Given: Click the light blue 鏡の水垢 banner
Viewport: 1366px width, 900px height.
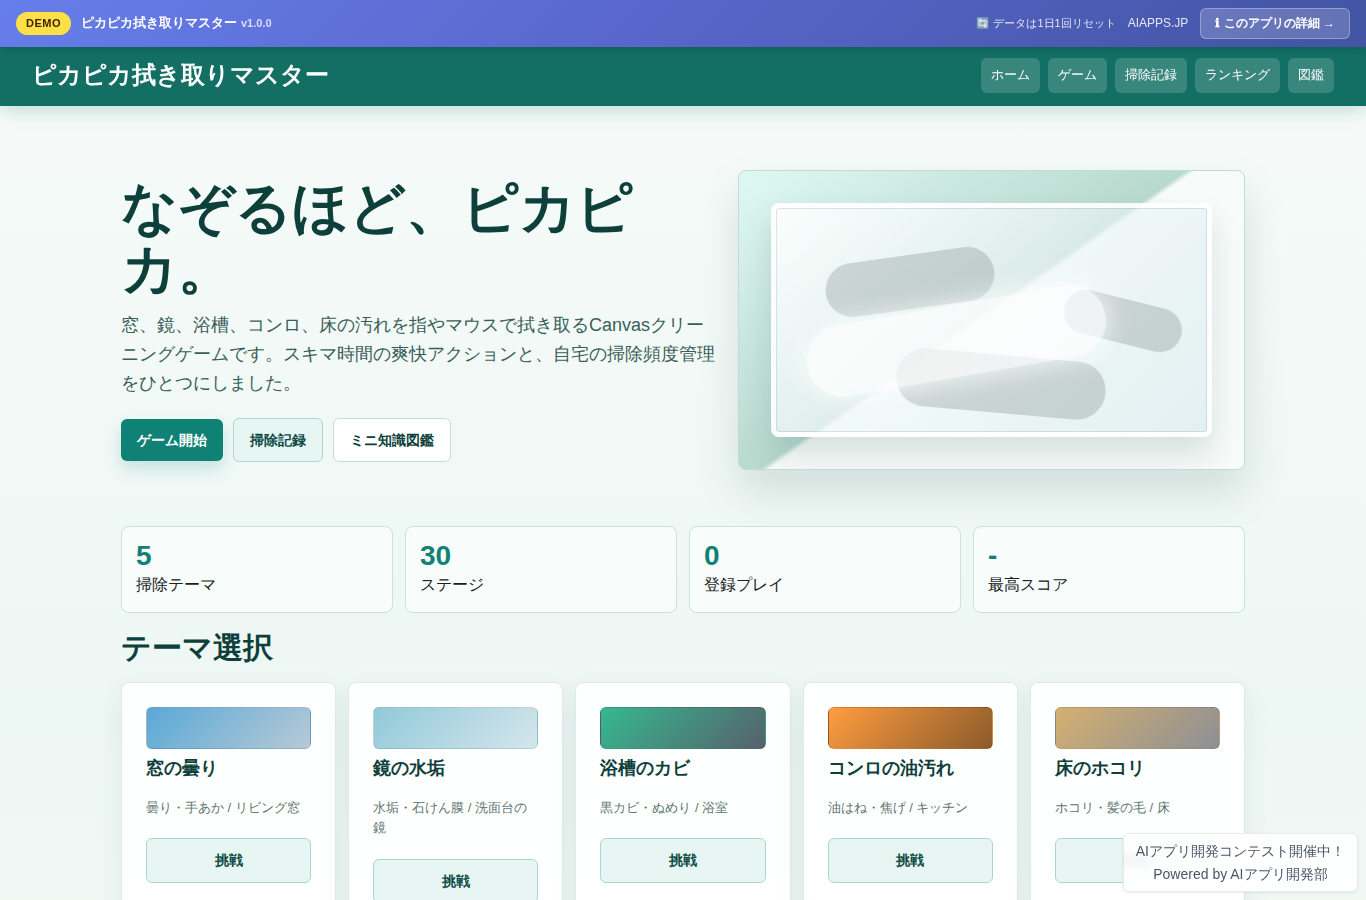Looking at the screenshot, I should pos(455,728).
